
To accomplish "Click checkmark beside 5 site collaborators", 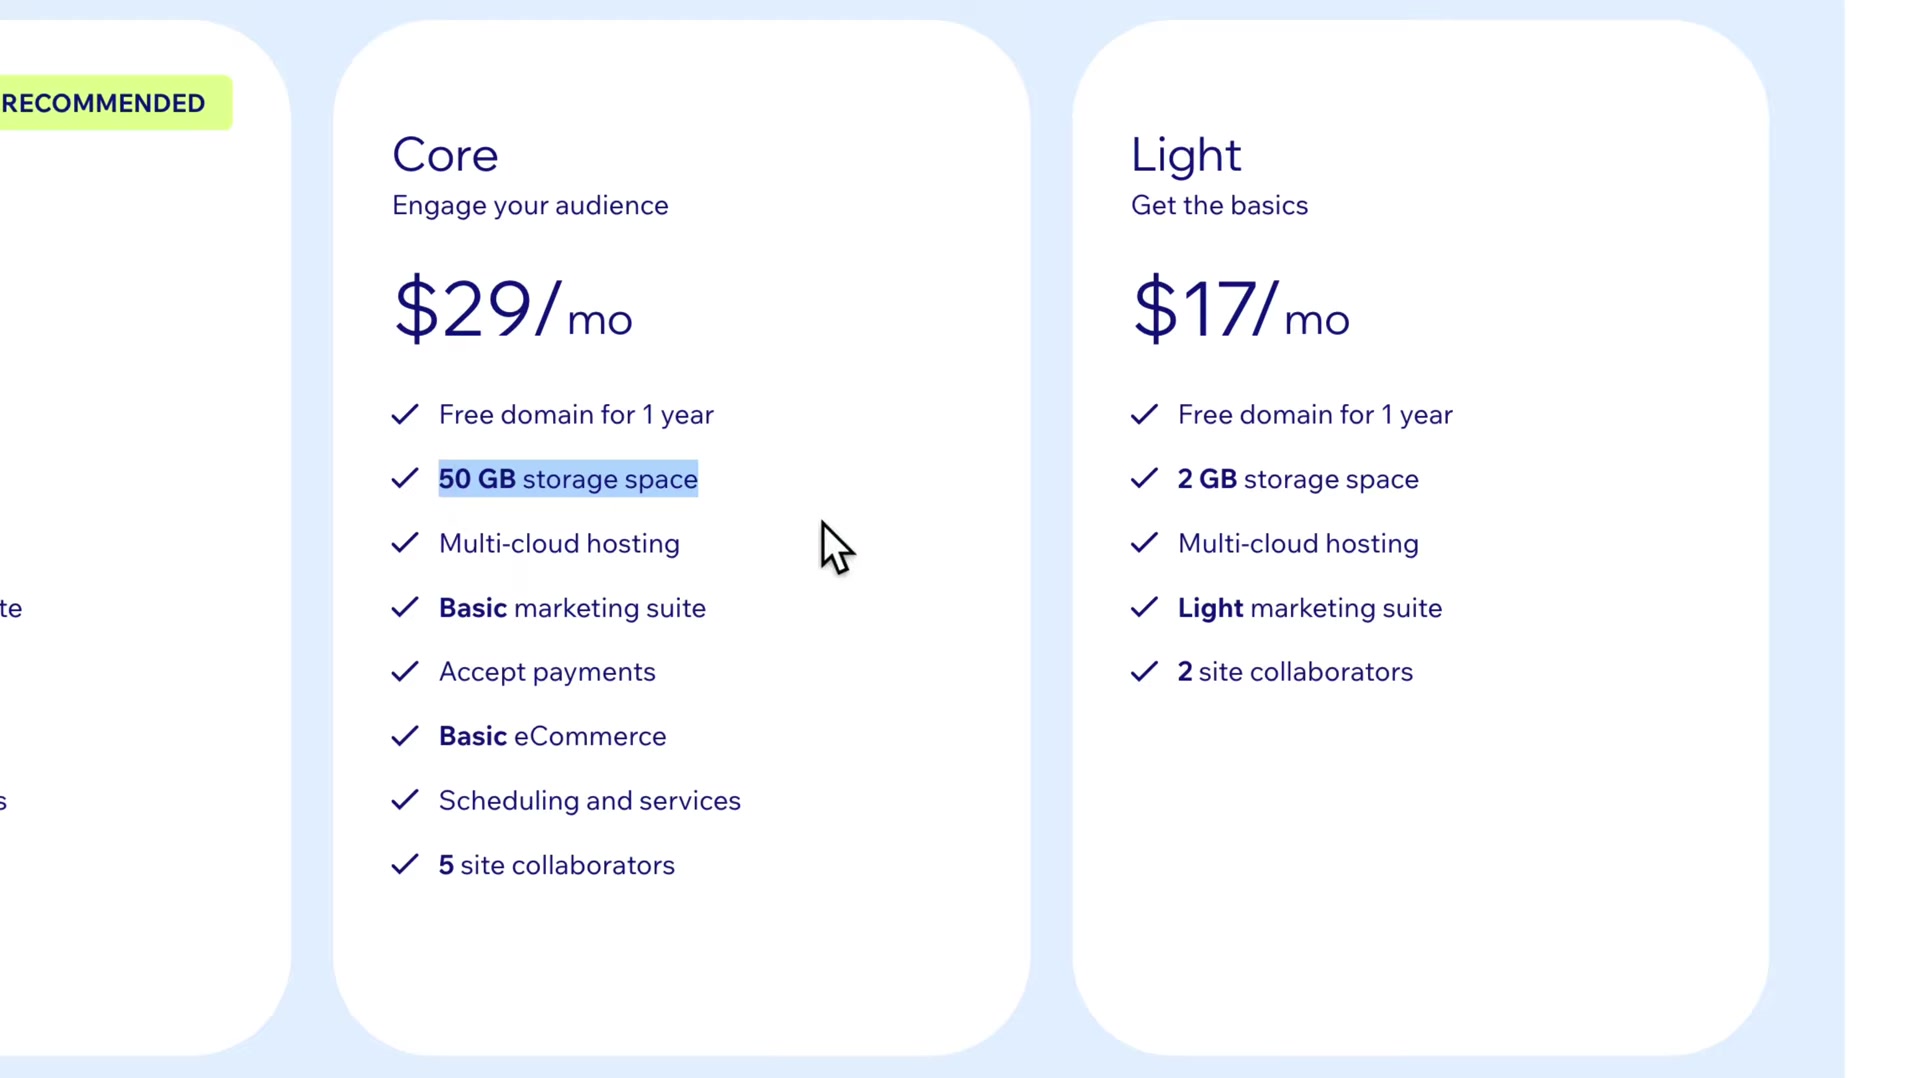I will pos(405,865).
